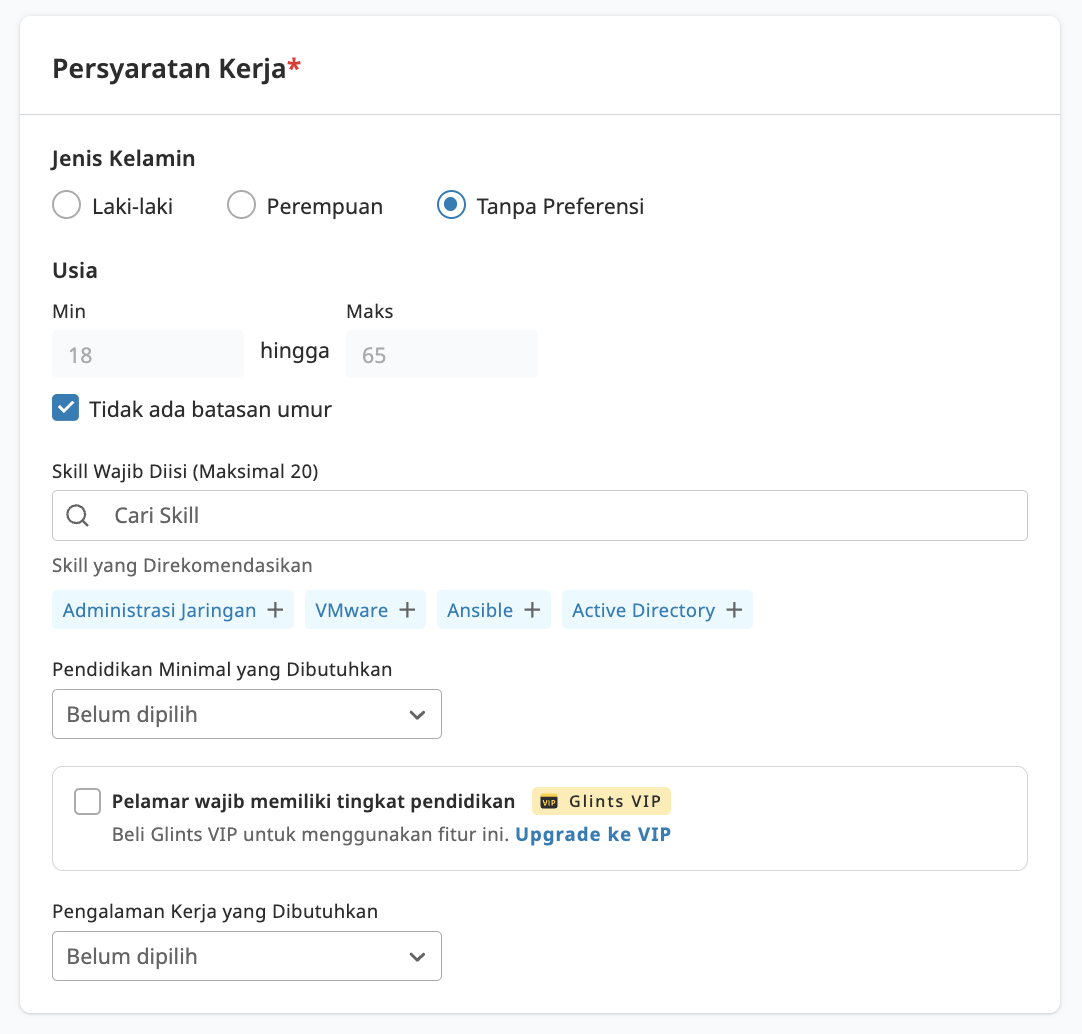Enable Pelamar wajib memiliki tingkat pendidikan
1082x1034 pixels.
[87, 800]
